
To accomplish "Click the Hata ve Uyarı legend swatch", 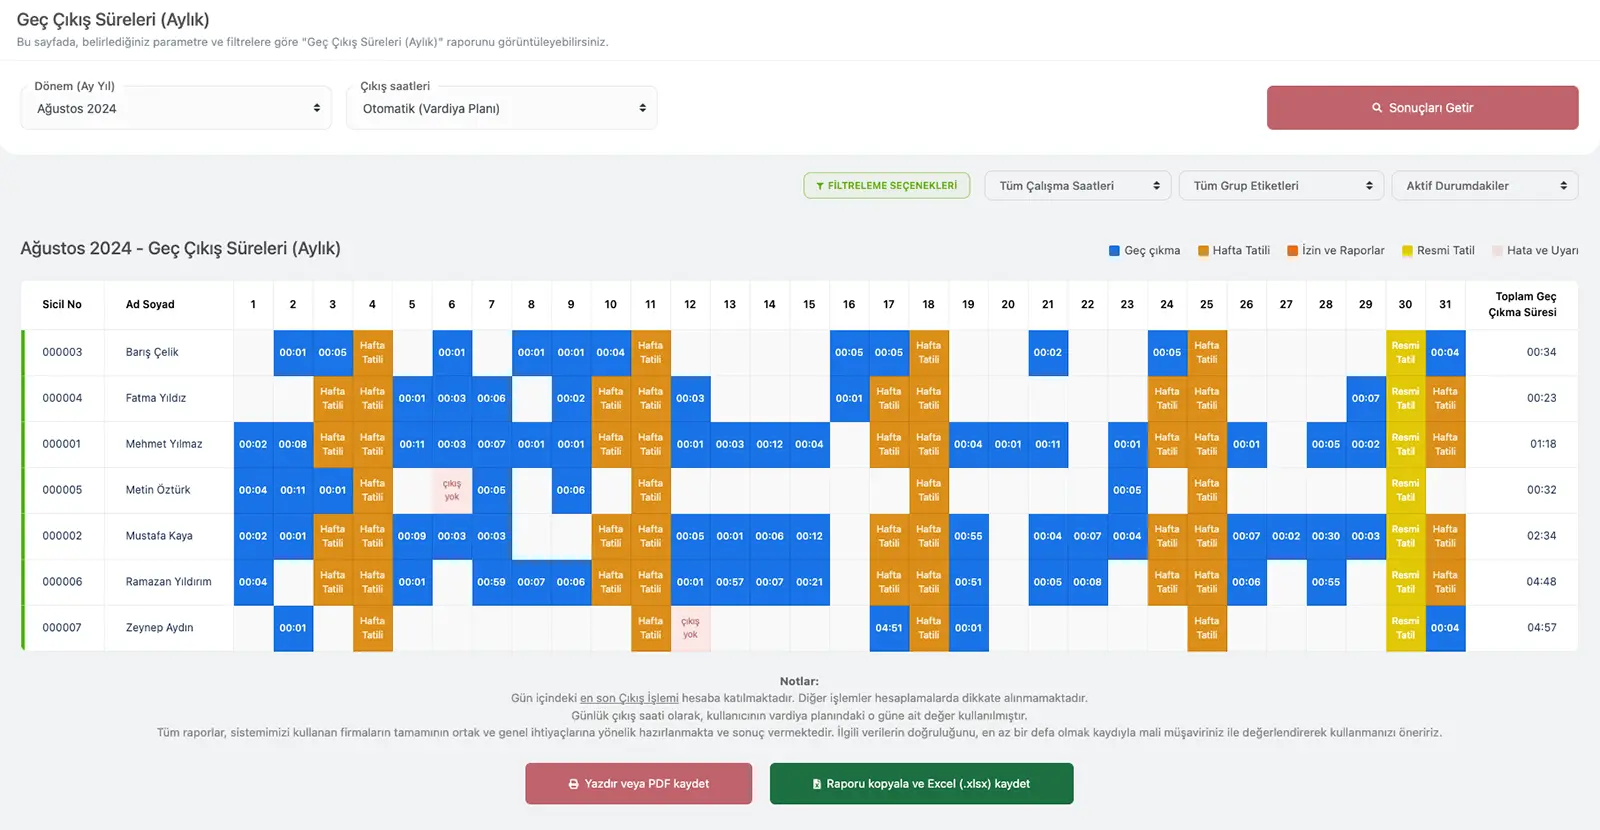I will coord(1497,251).
